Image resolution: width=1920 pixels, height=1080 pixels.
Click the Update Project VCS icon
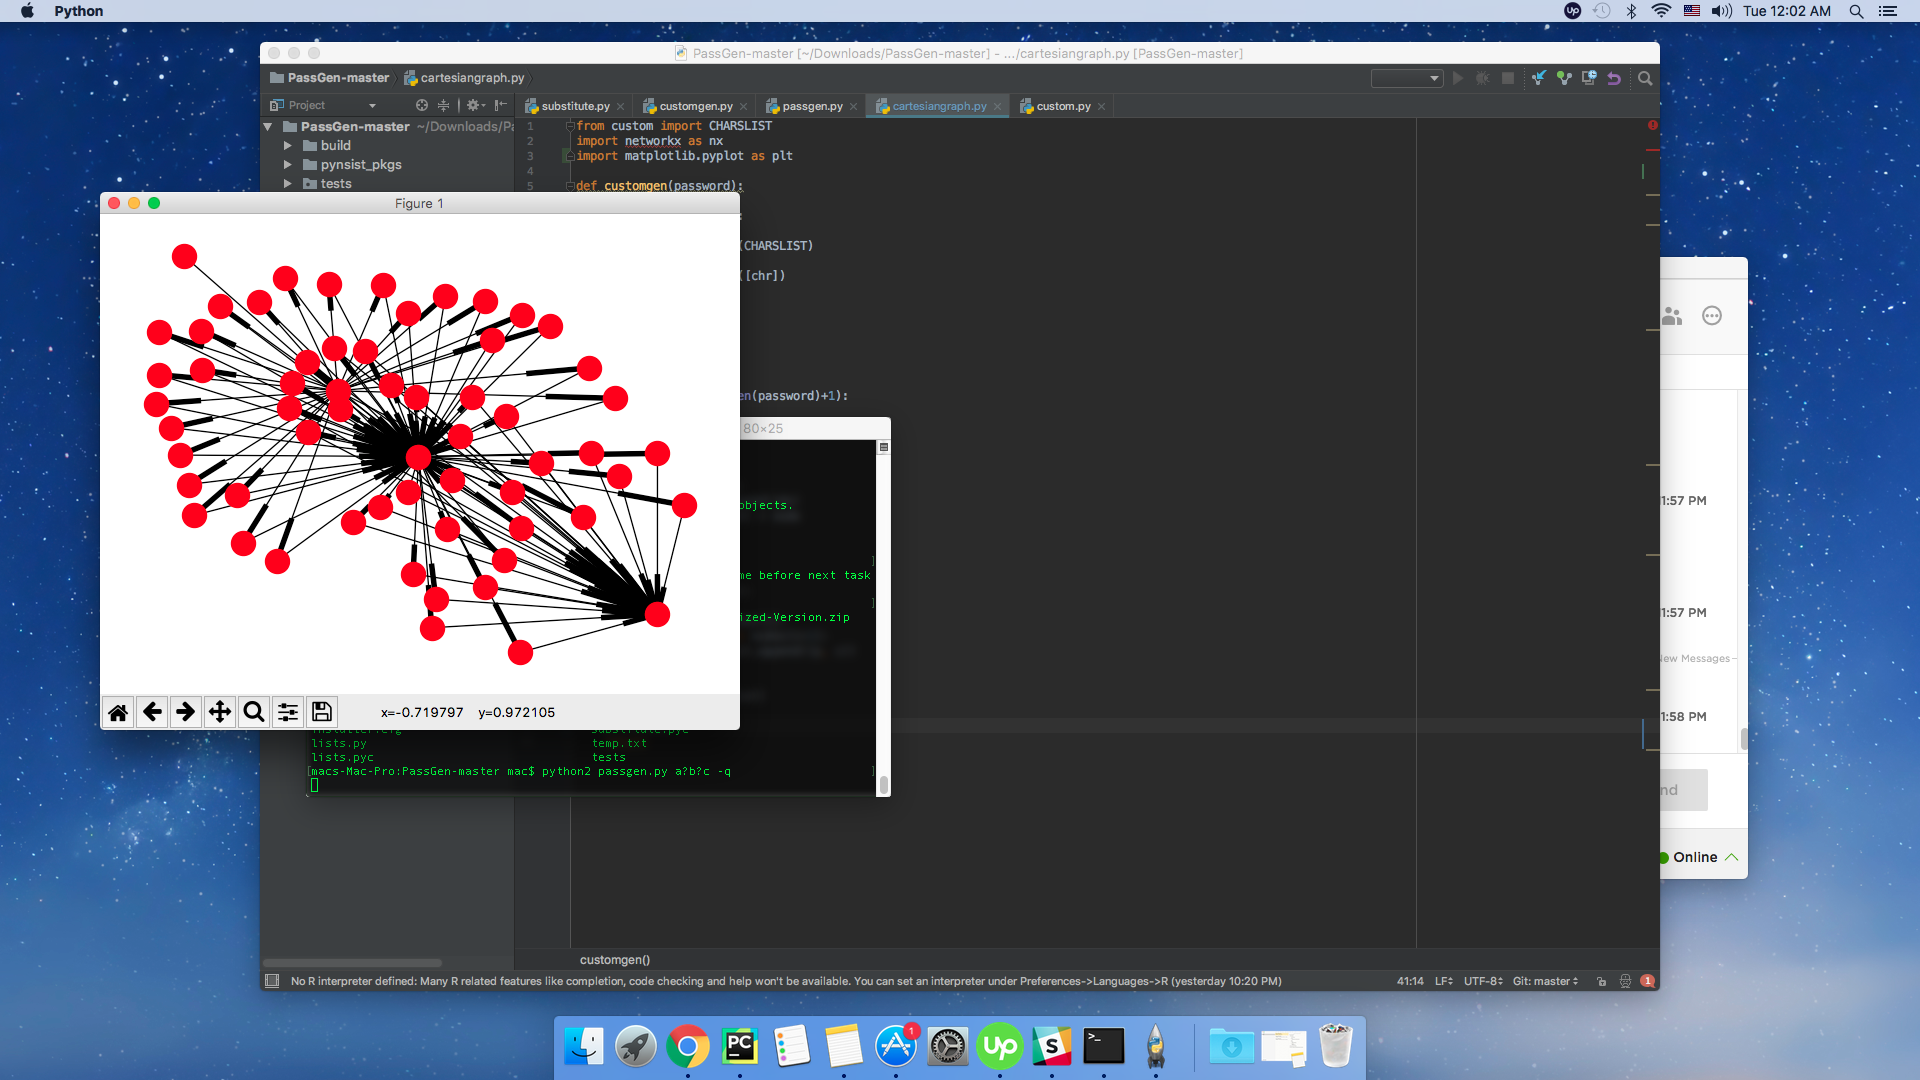point(1538,78)
